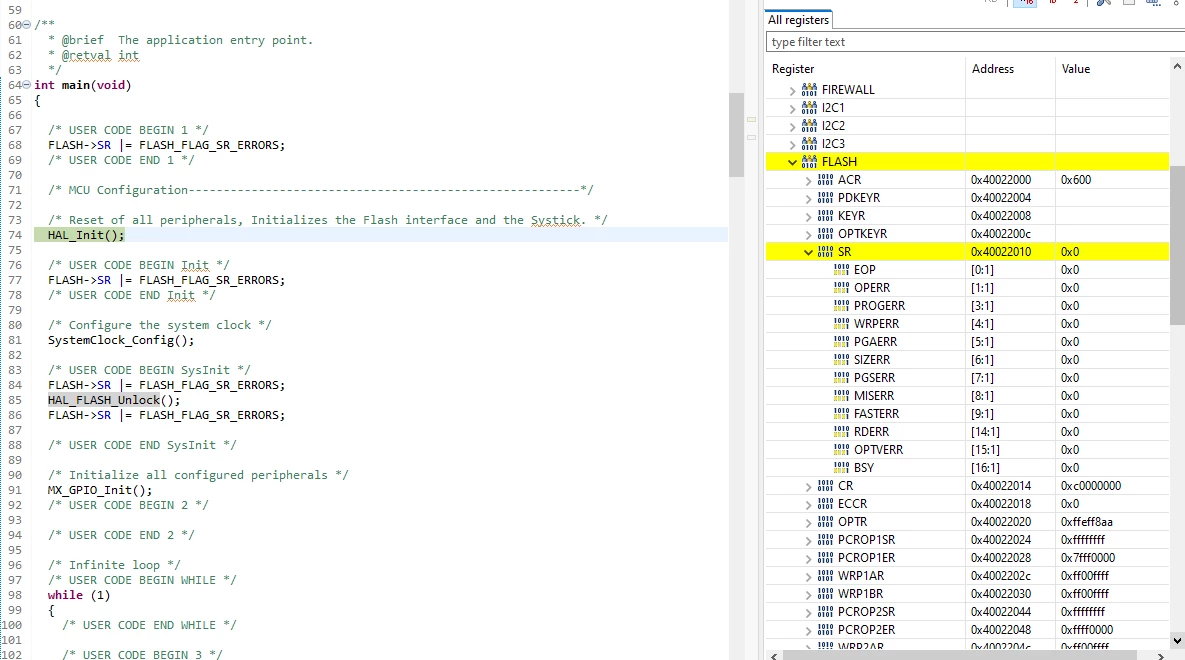Click ACR value 0x600
The image size is (1185, 660).
[x=1075, y=180]
